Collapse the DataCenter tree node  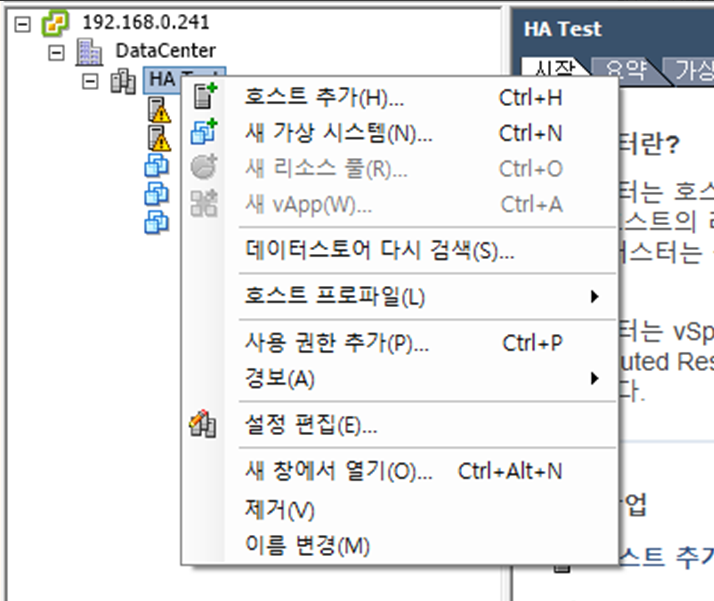(x=57, y=51)
